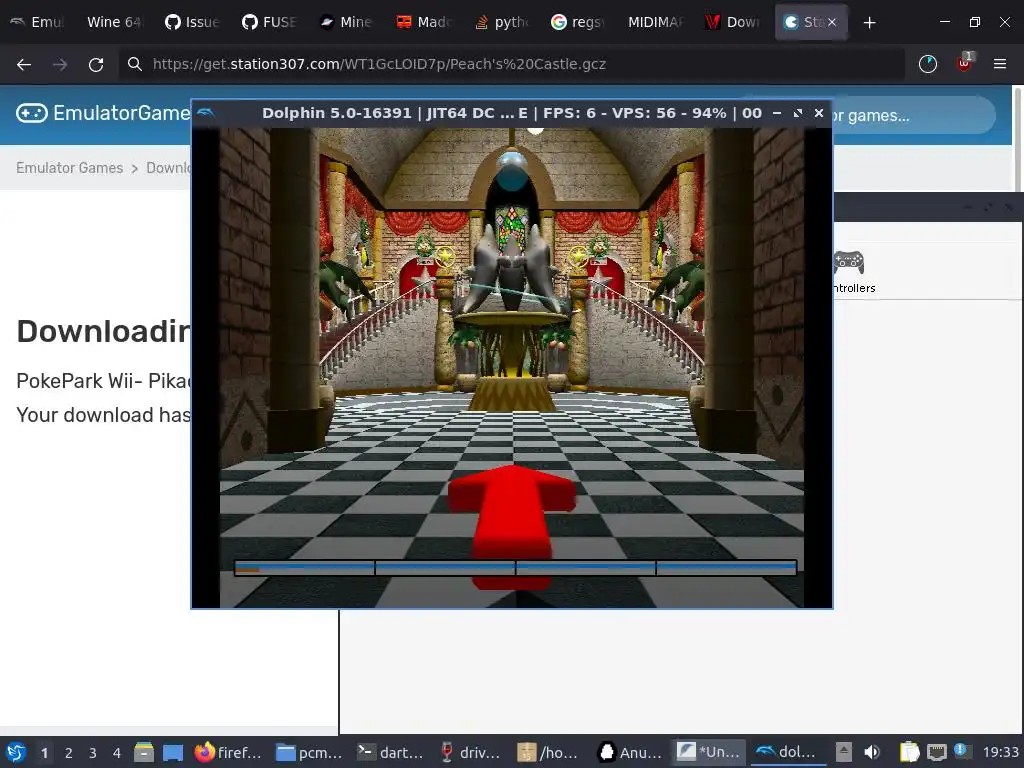
Task: Go back to the previous page
Action: (24, 64)
